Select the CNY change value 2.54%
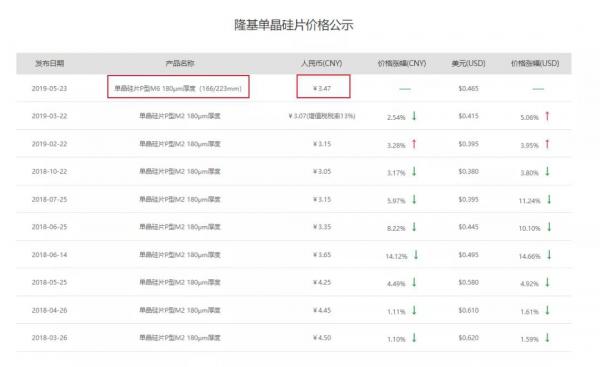This screenshot has height=367, width=600. [x=396, y=117]
